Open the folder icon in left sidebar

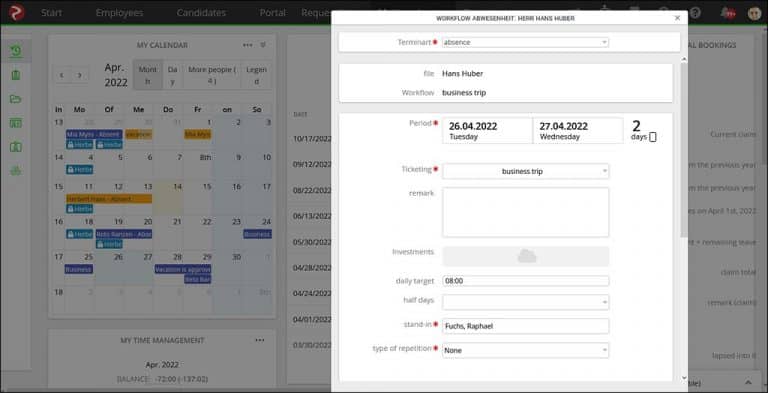click(16, 99)
